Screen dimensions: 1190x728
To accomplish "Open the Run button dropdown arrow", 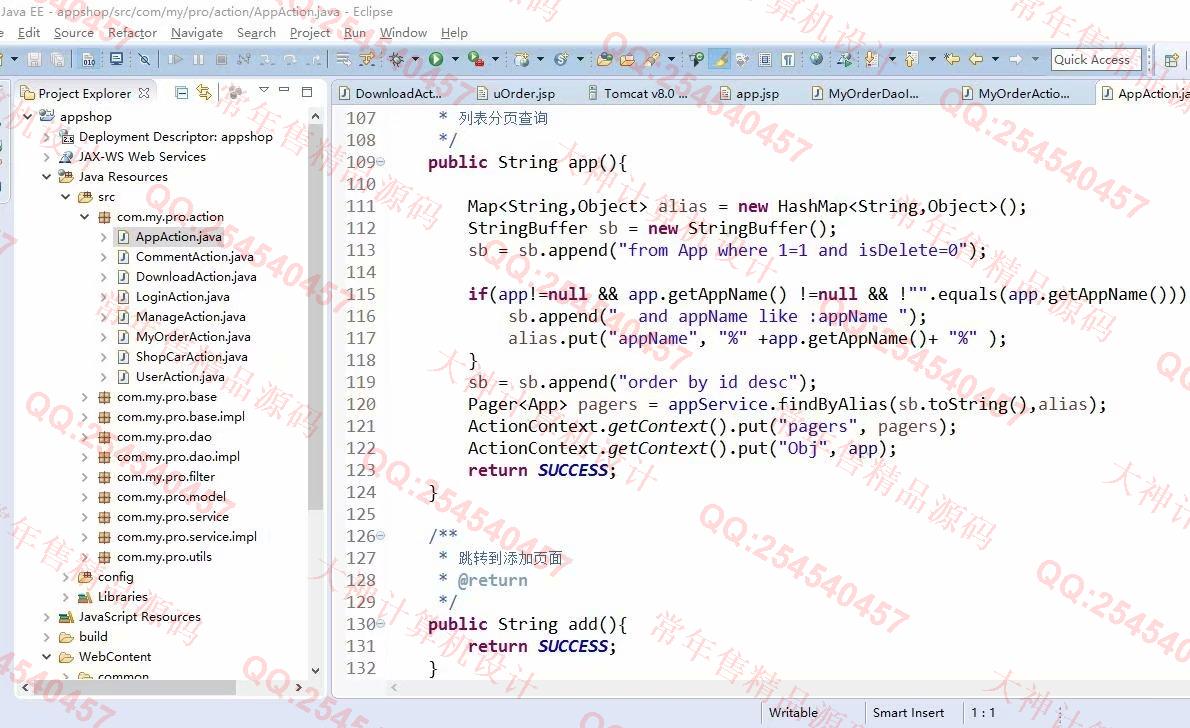I will point(455,59).
